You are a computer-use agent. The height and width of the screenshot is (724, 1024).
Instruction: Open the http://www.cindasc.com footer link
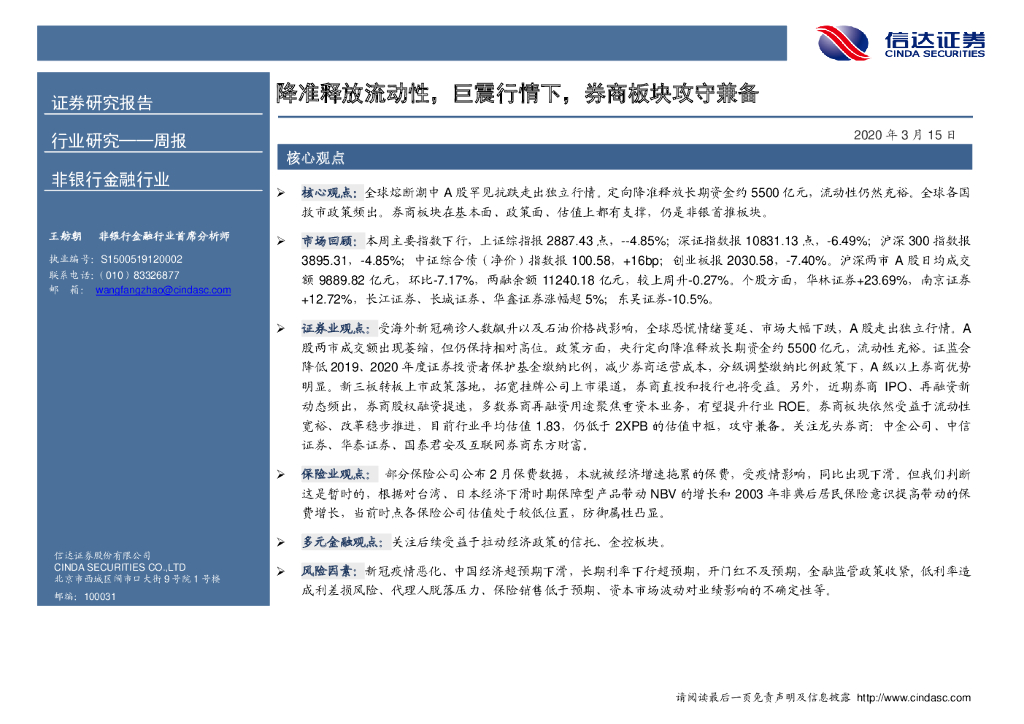click(x=914, y=698)
